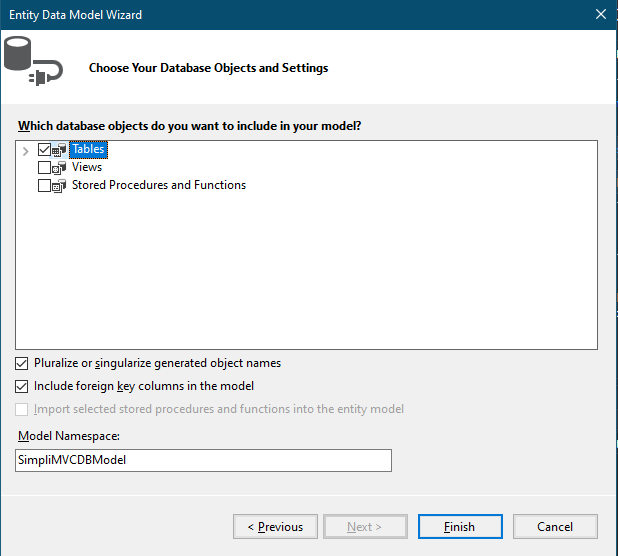Click the grayed Import selected stored procedures checkbox

[x=22, y=409]
